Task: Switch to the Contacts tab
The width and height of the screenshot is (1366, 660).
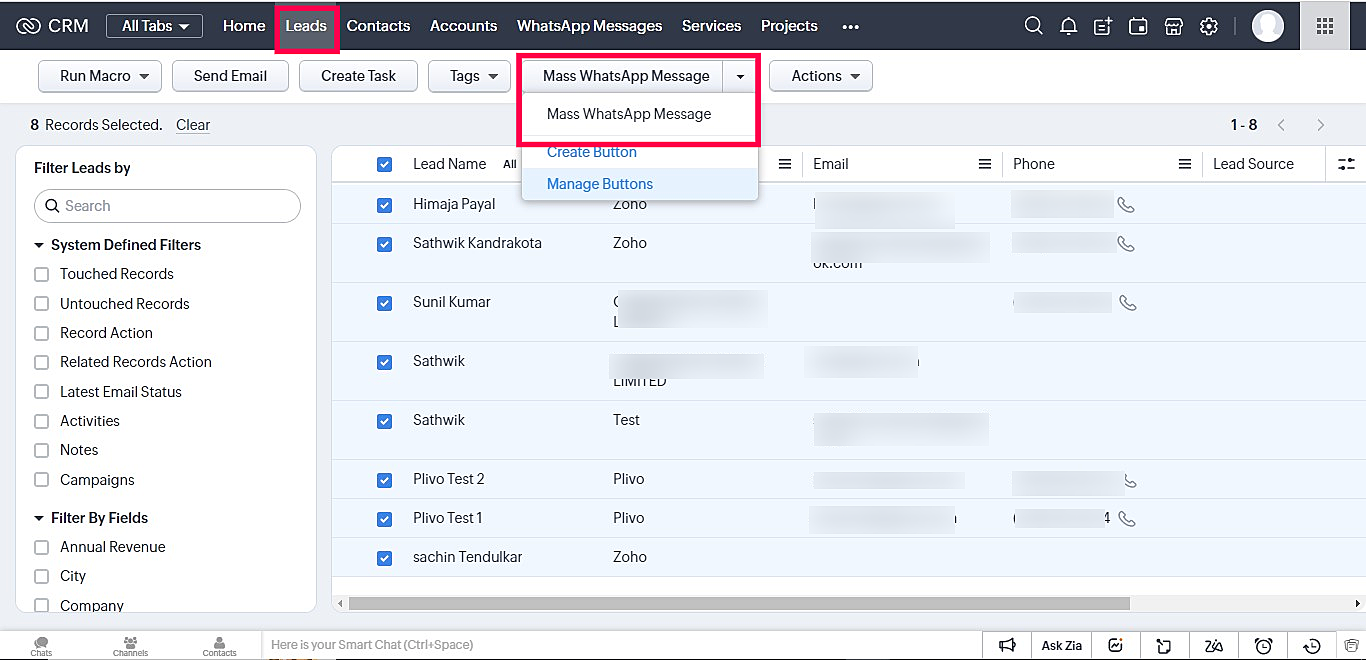Action: coord(378,26)
